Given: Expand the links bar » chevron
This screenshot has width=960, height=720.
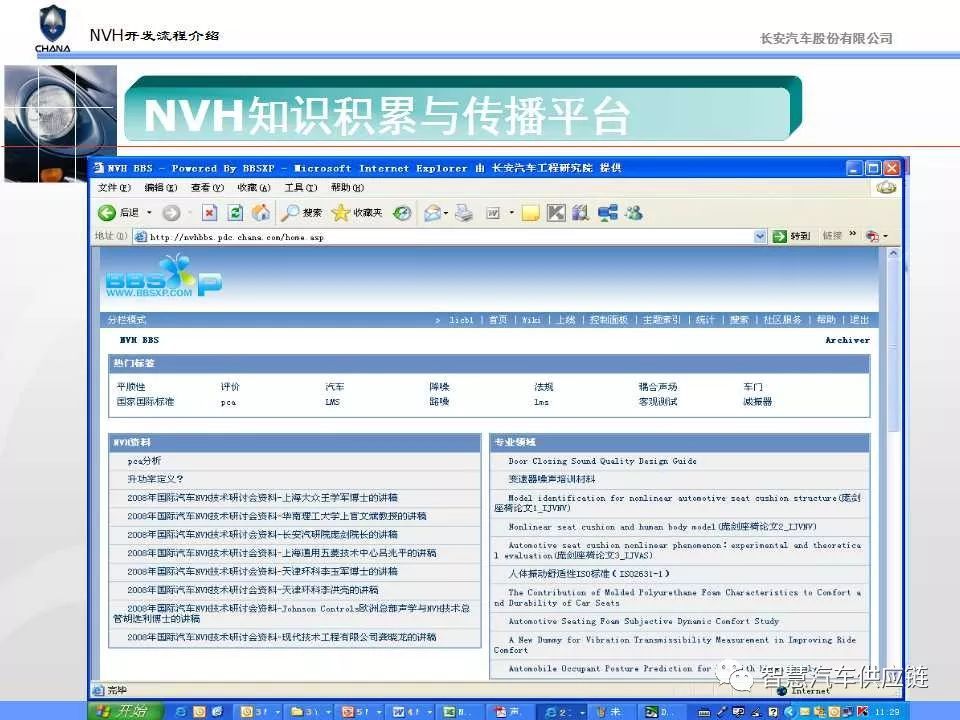Looking at the screenshot, I should tap(853, 234).
